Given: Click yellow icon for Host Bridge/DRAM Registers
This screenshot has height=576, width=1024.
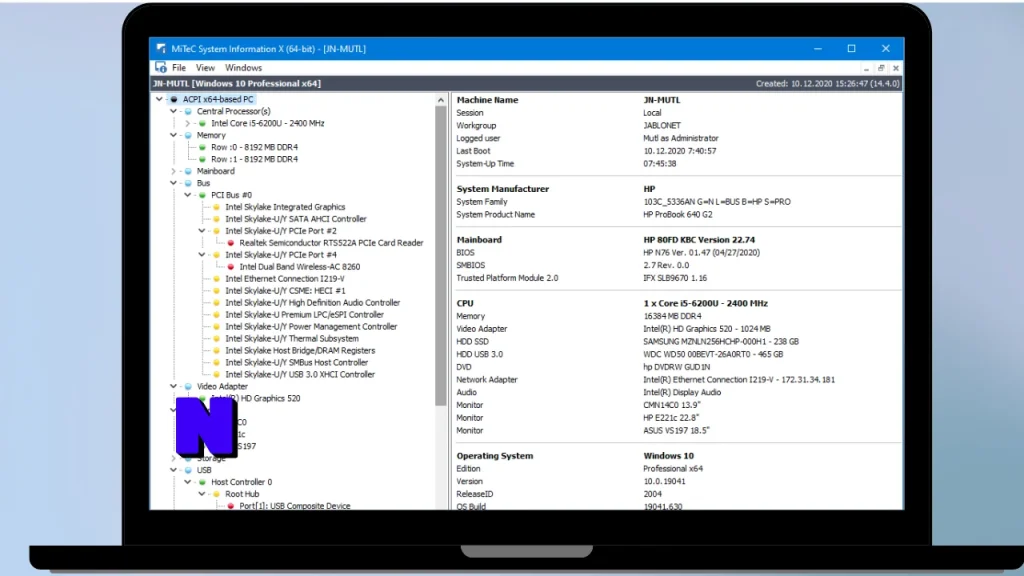Looking at the screenshot, I should pos(217,350).
